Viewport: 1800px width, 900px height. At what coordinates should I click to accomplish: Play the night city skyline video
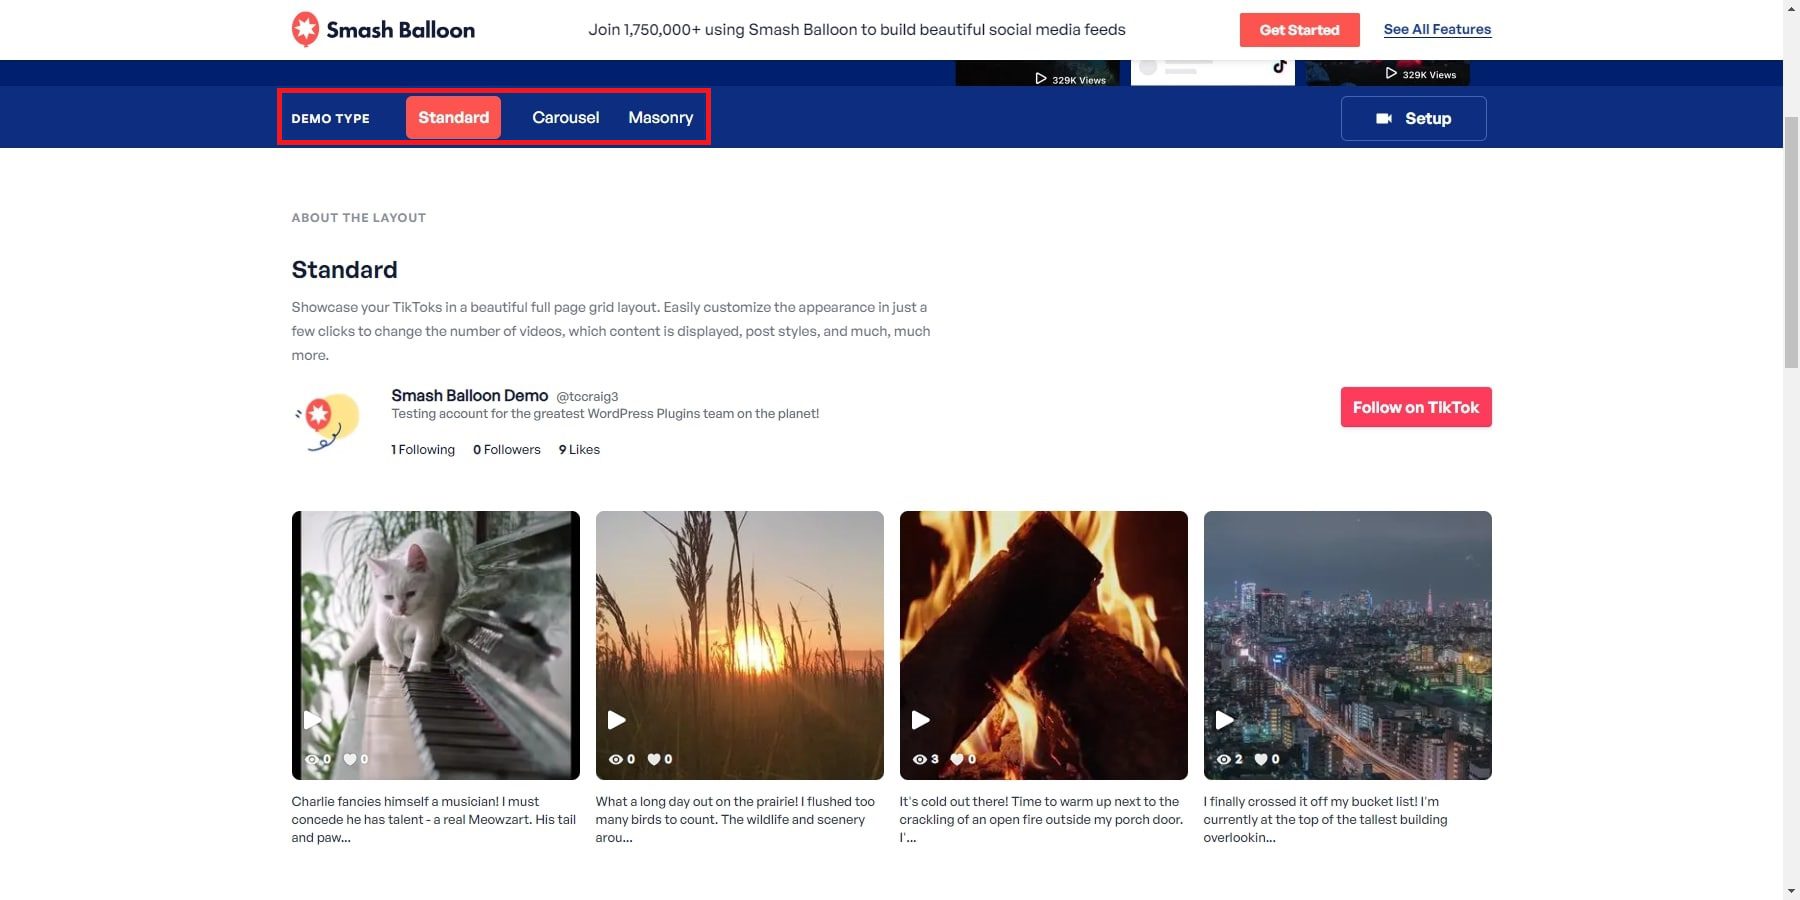(1224, 720)
